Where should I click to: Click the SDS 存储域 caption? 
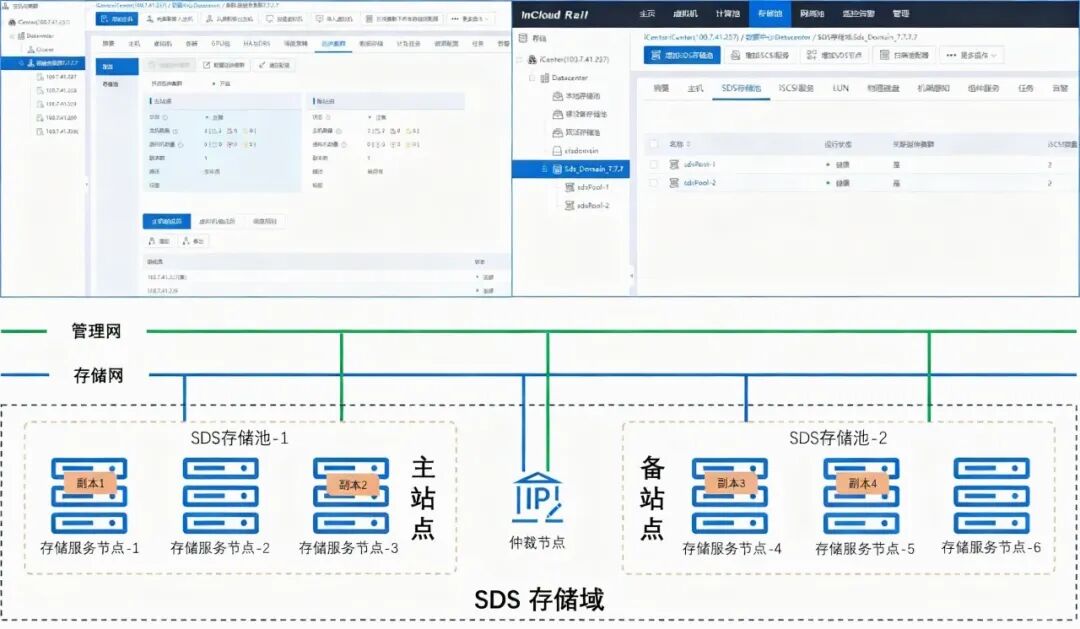click(539, 599)
